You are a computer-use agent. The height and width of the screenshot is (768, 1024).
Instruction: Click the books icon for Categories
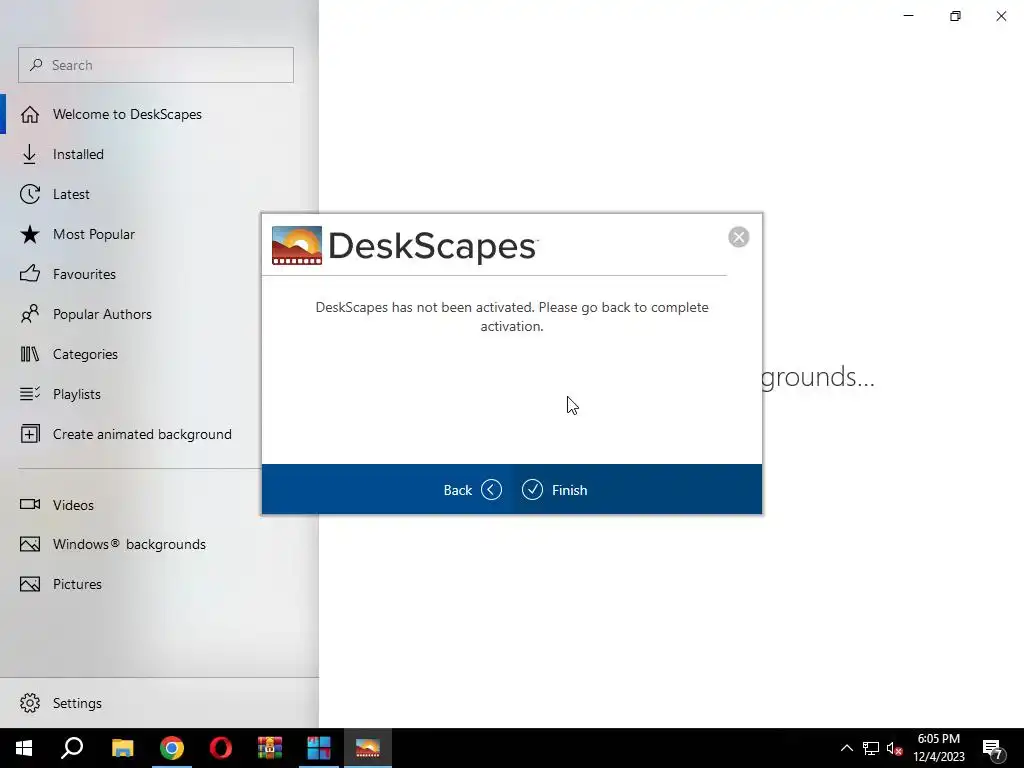29,355
